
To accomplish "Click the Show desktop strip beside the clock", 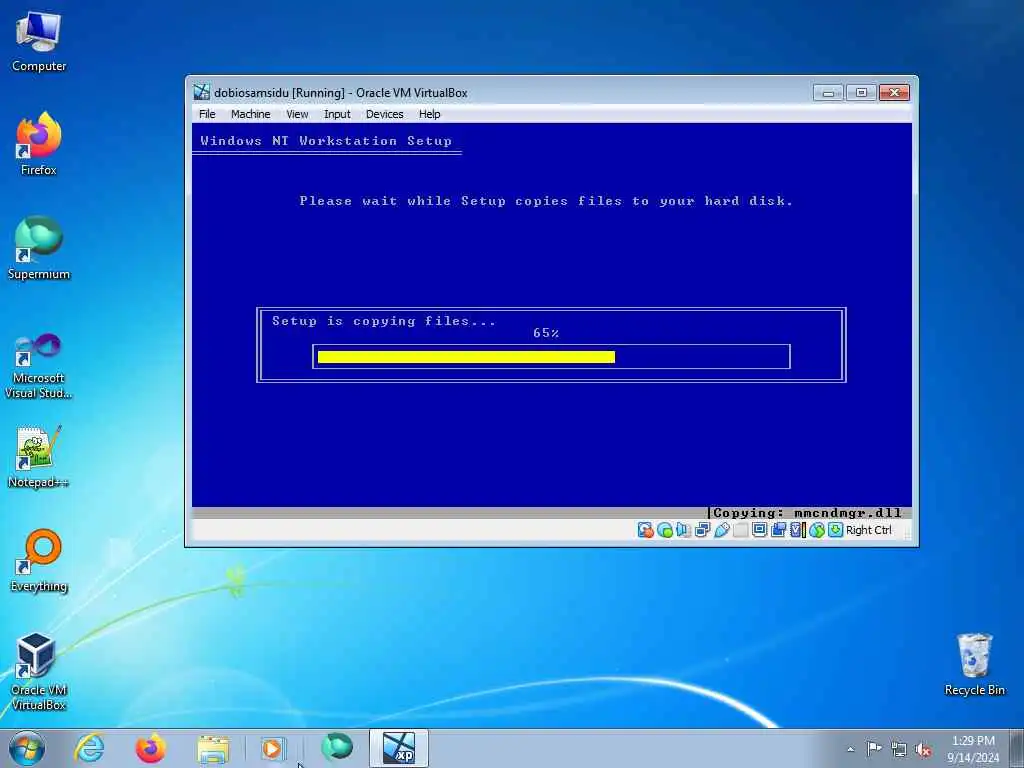I will (x=1017, y=748).
